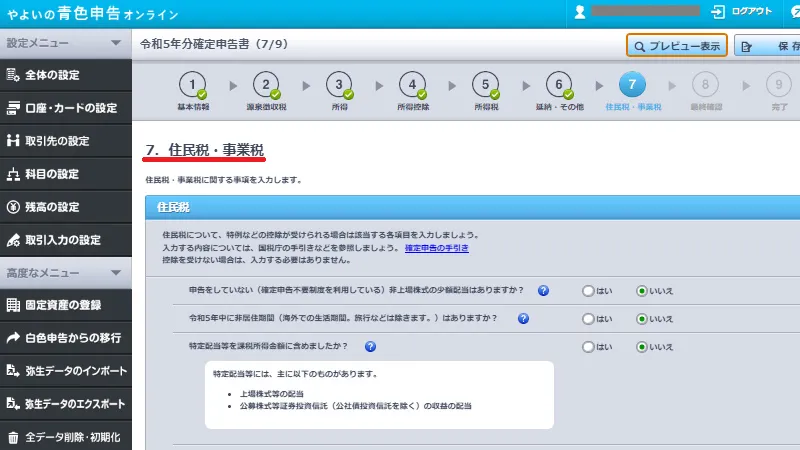Click the 弥生データのエクスポート label text
Viewport: 800px width, 450px height.
tap(75, 404)
